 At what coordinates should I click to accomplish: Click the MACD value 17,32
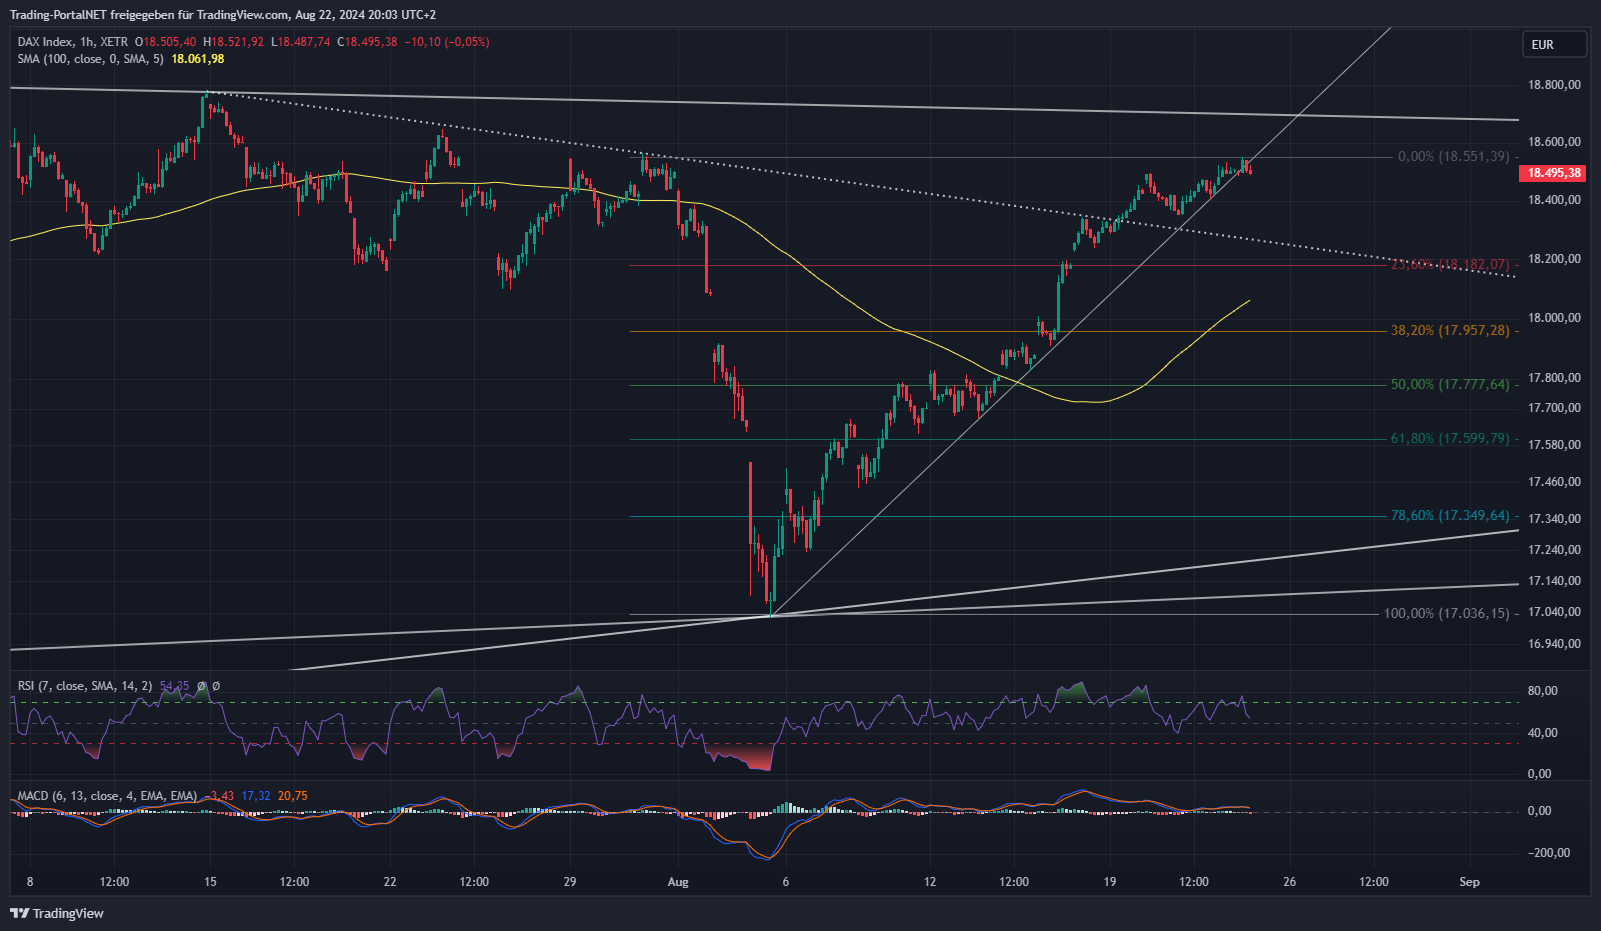point(256,796)
